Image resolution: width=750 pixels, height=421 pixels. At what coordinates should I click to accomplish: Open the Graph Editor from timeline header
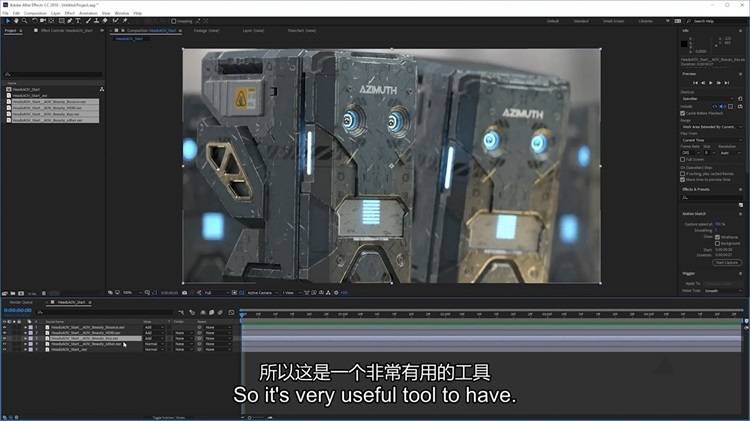(232, 312)
